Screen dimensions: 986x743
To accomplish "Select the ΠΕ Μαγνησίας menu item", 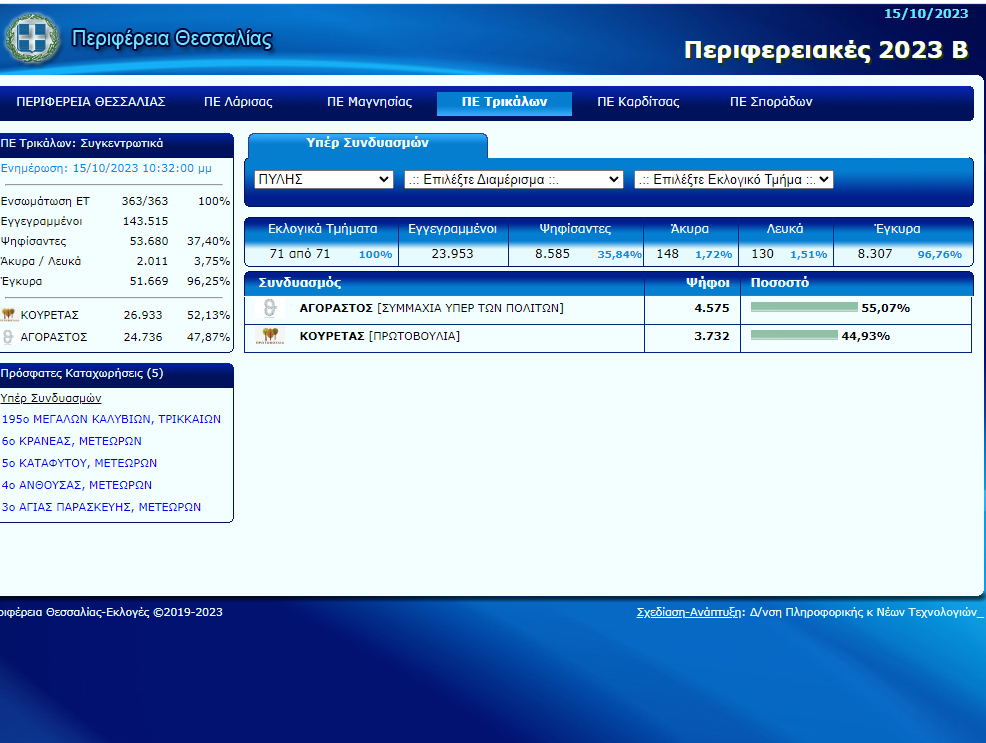I will click(369, 102).
